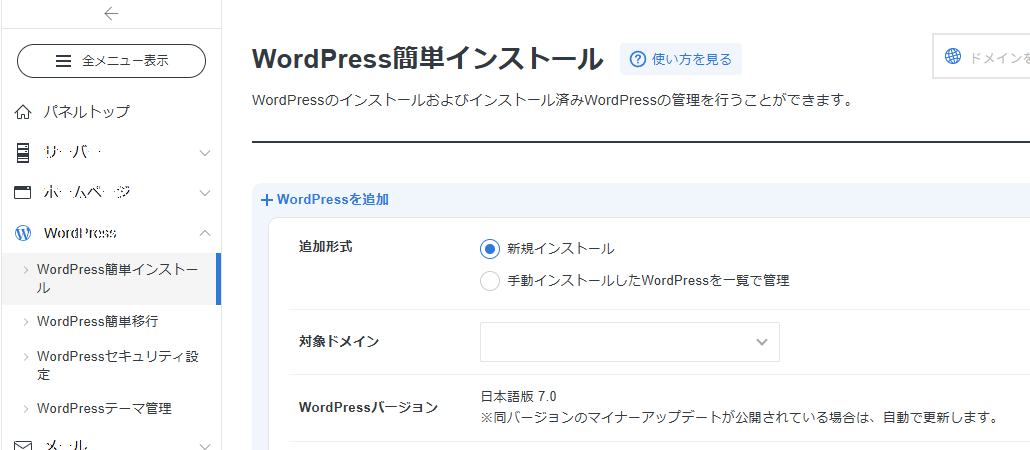Collapse the WordPress section chevron
This screenshot has height=450, width=1030.
point(205,233)
